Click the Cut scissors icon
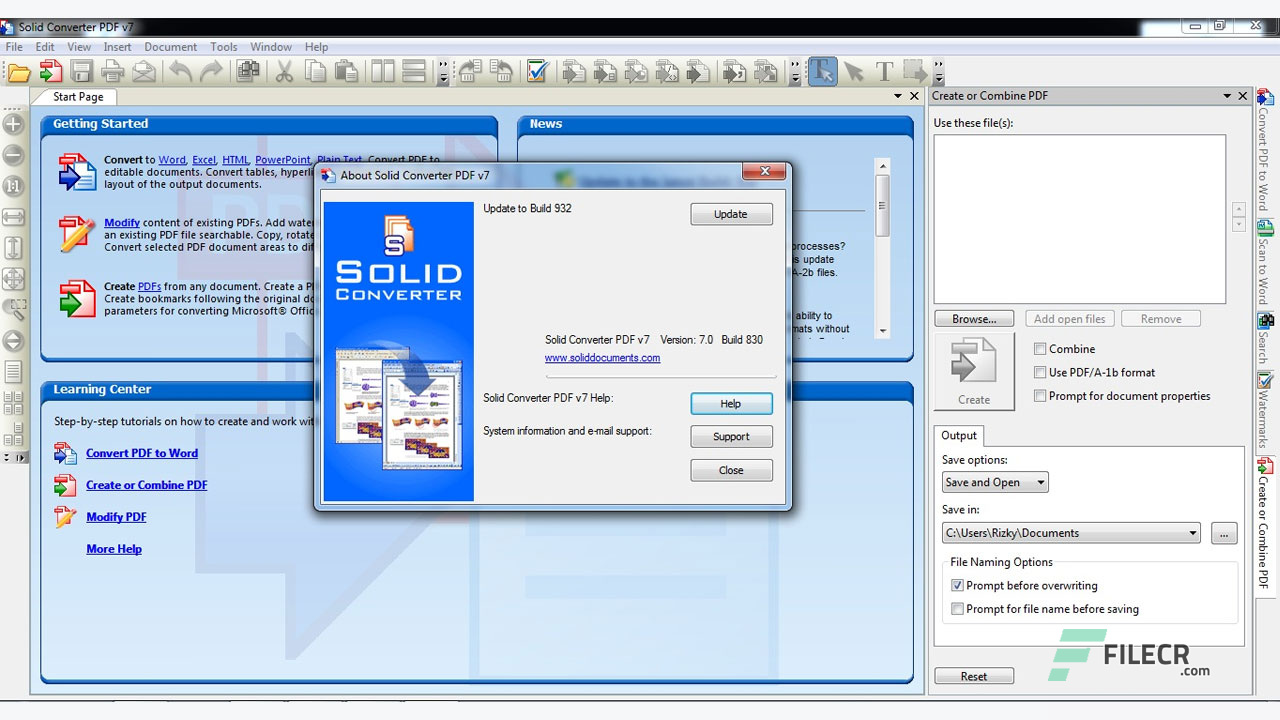1280x720 pixels. coord(284,72)
